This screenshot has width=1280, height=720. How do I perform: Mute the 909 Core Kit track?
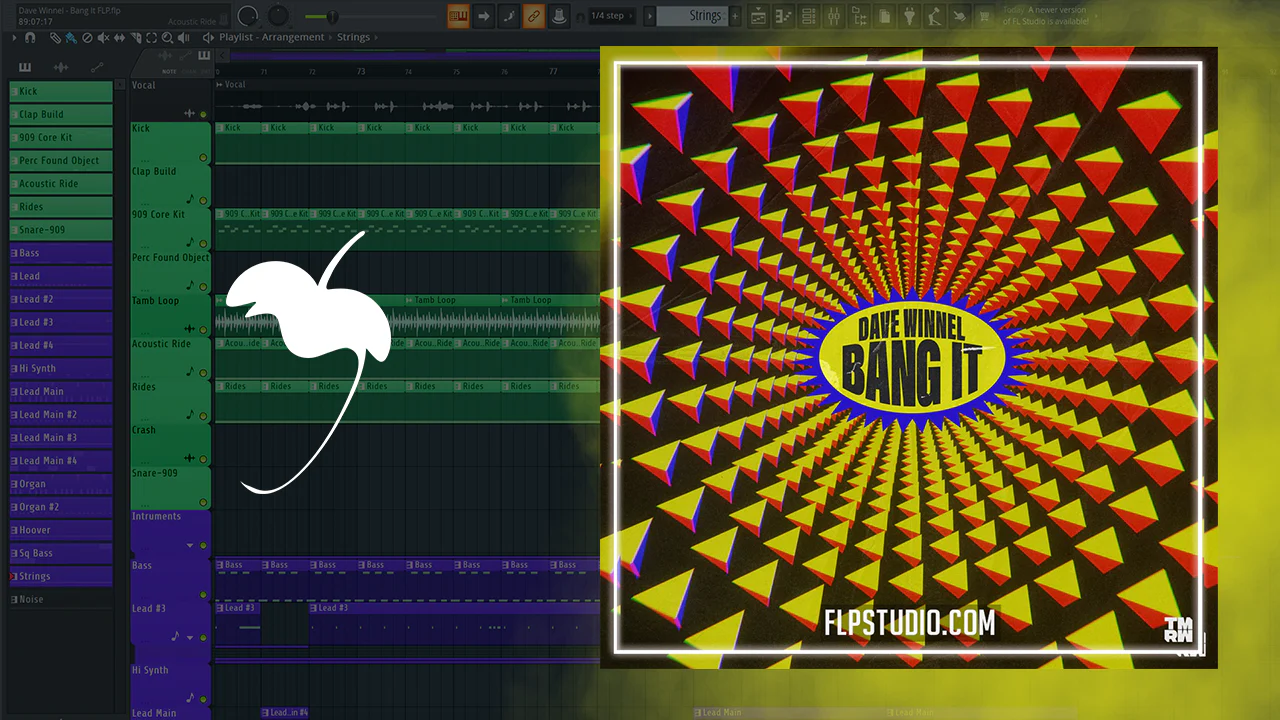click(203, 243)
